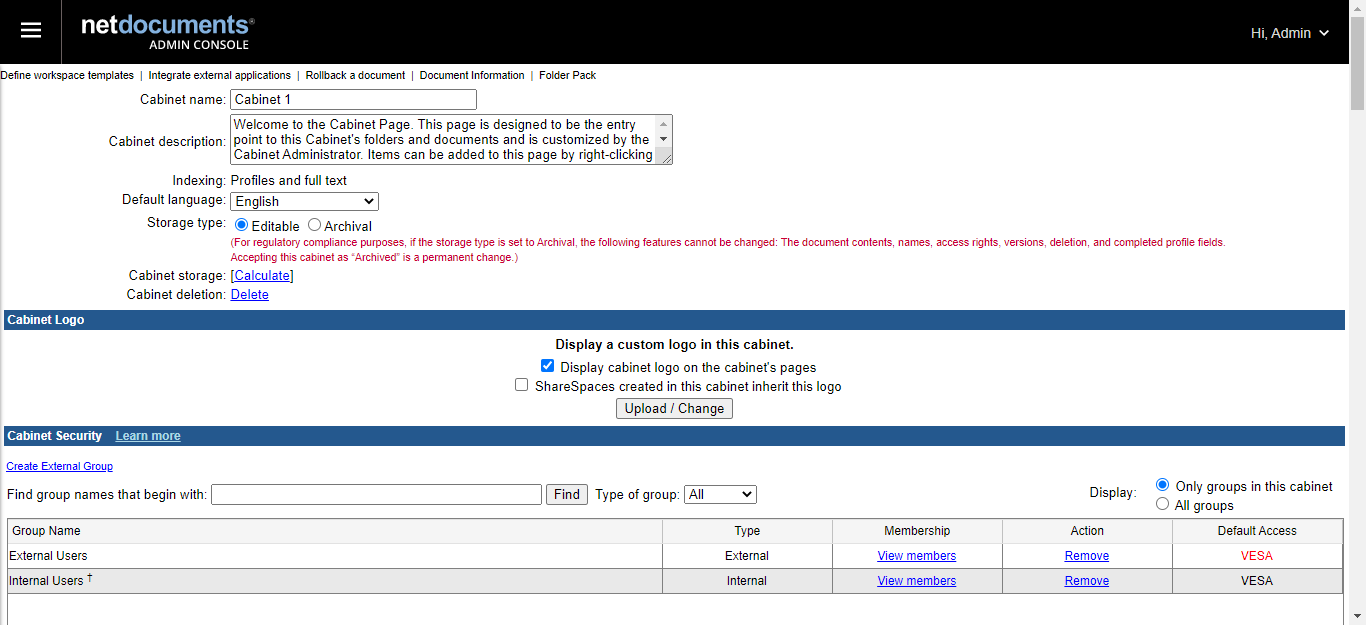The width and height of the screenshot is (1366, 625).
Task: Click the Calculate cabinet storage link
Action: [262, 275]
